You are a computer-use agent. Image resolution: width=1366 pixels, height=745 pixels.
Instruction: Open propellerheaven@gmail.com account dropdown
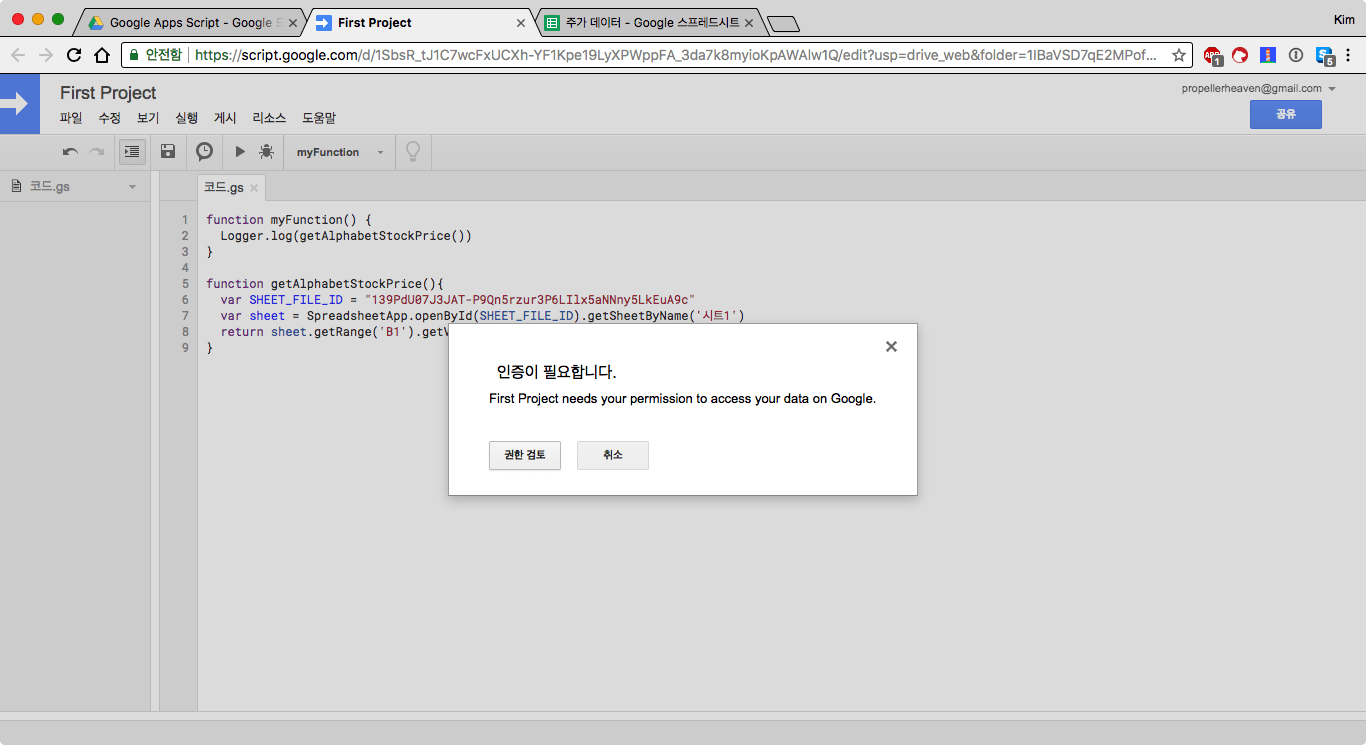[x=1258, y=88]
